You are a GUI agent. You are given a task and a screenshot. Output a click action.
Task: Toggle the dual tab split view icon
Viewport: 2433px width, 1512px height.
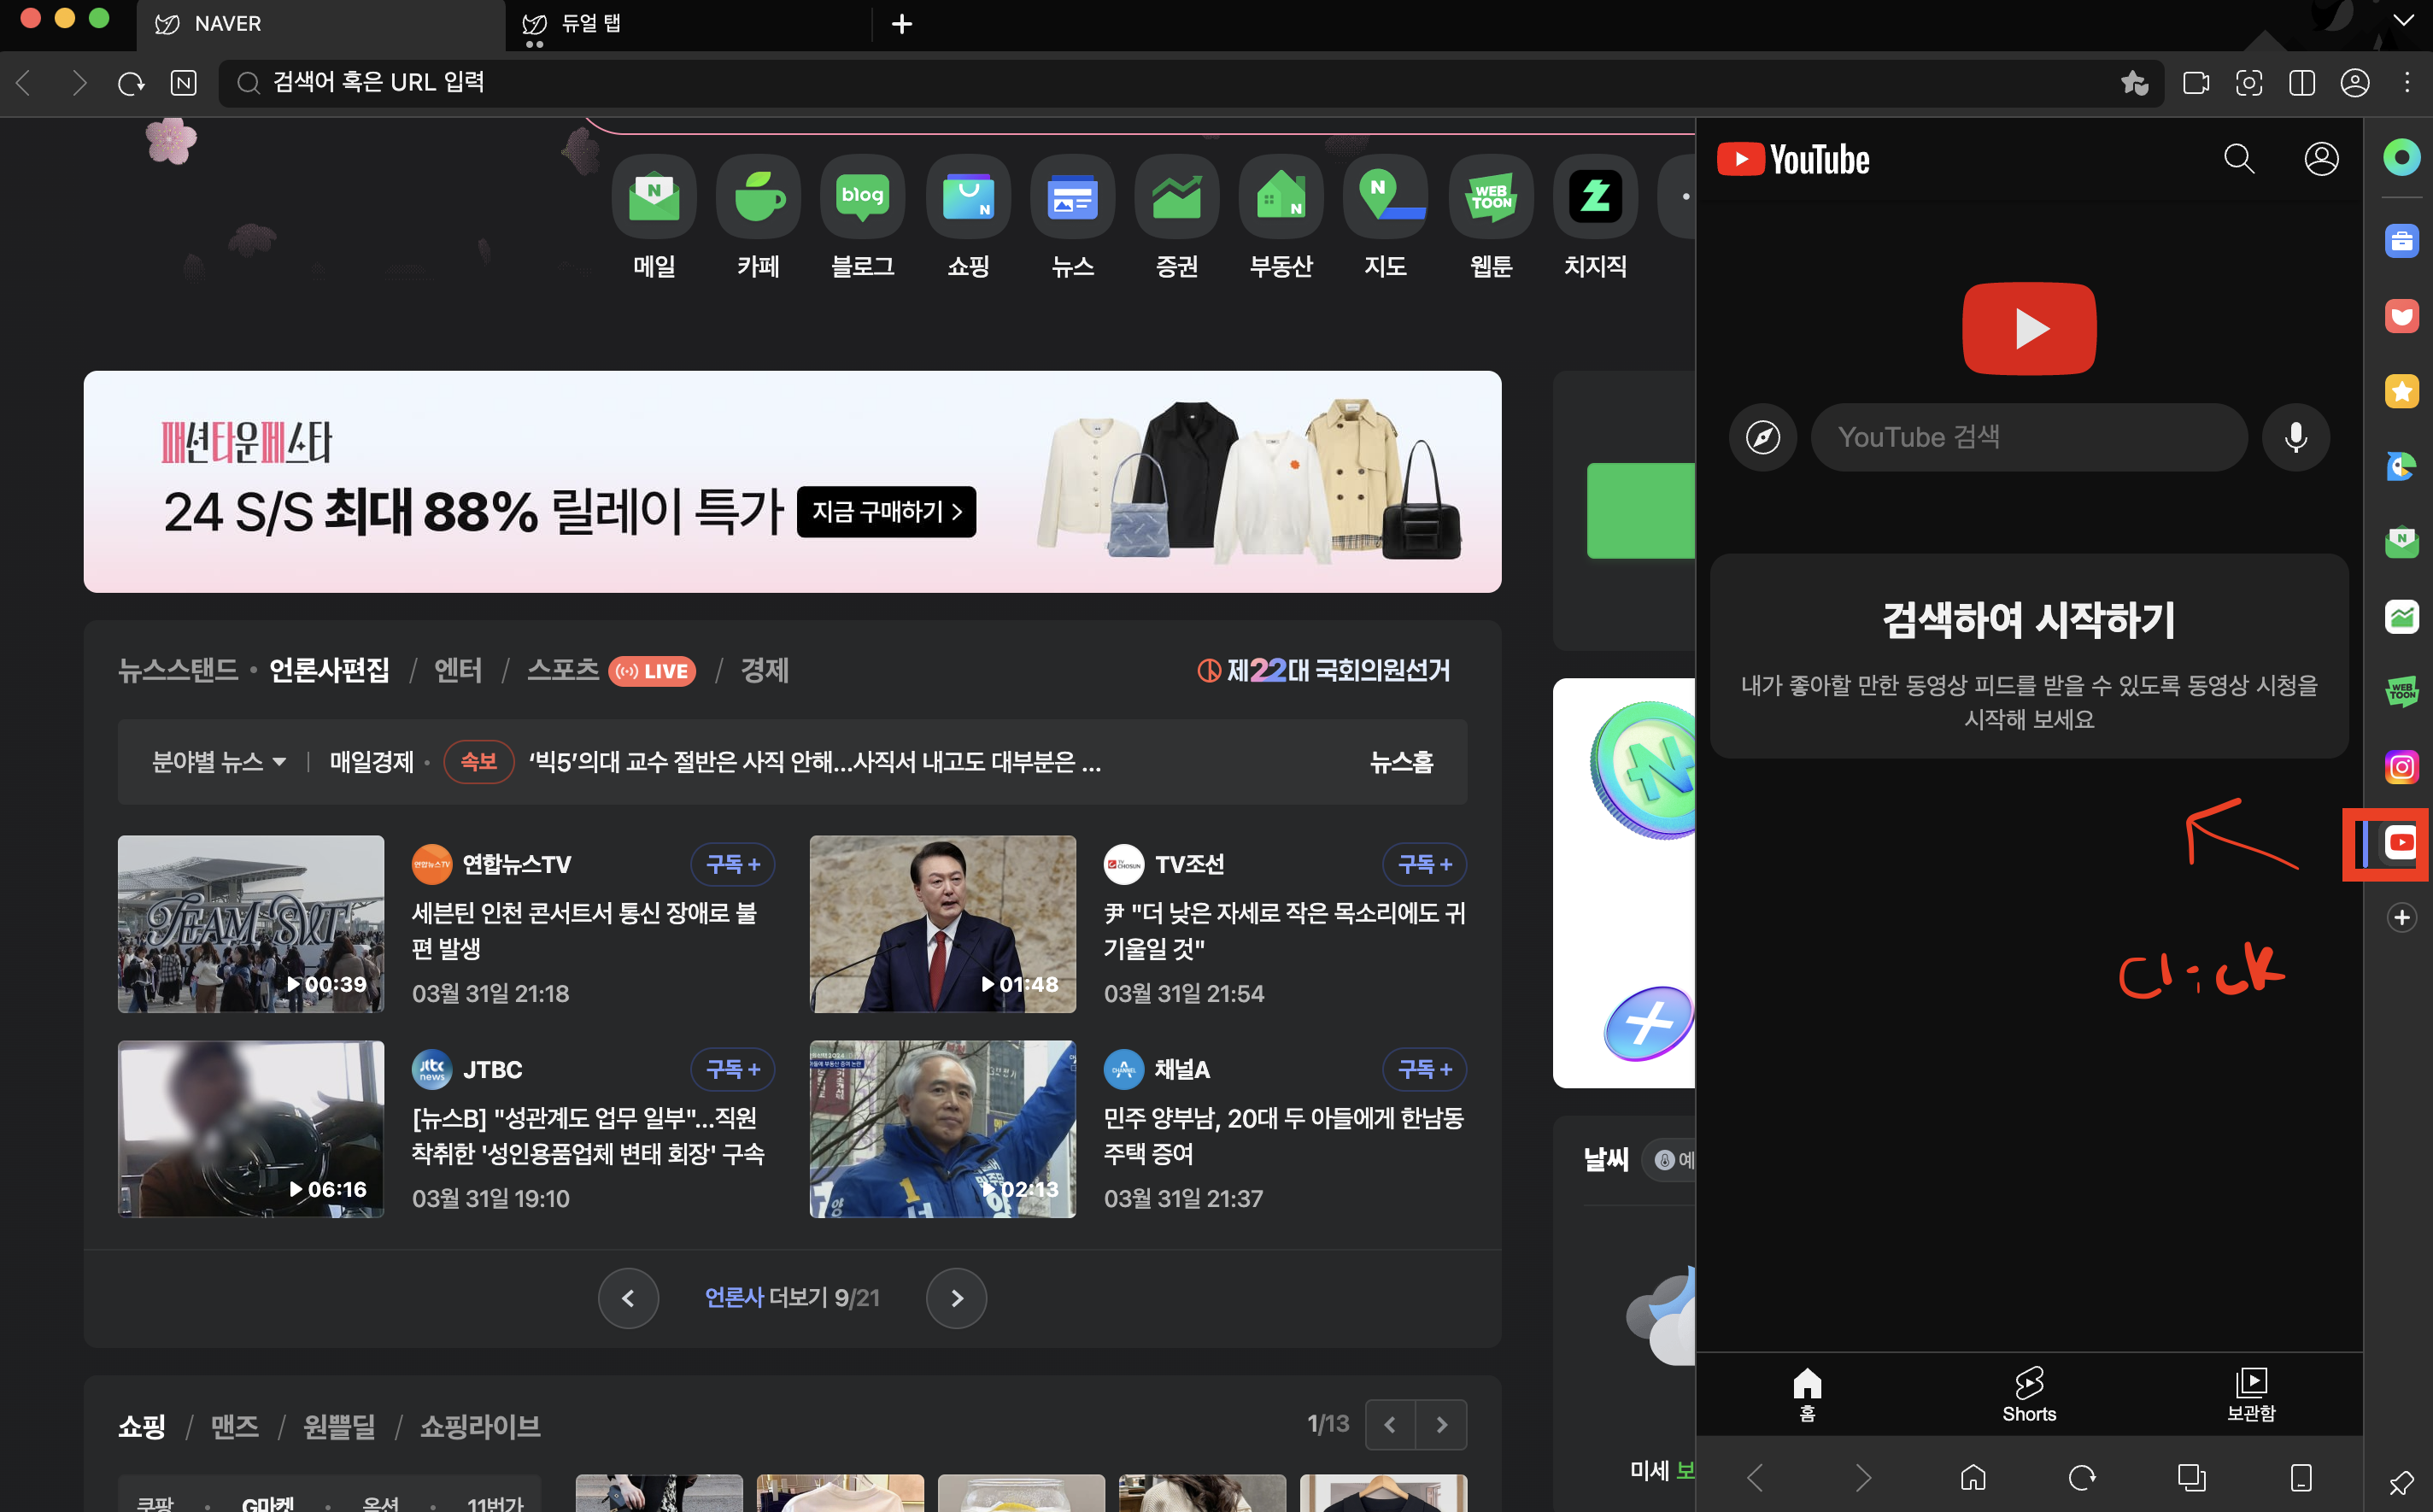[x=2302, y=83]
